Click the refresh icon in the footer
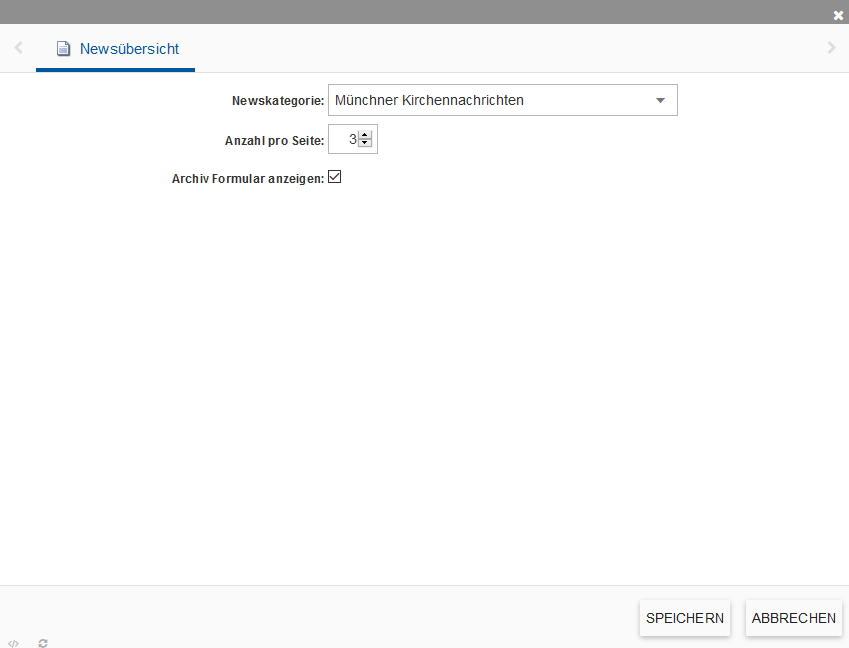The width and height of the screenshot is (849, 648). tap(43, 643)
